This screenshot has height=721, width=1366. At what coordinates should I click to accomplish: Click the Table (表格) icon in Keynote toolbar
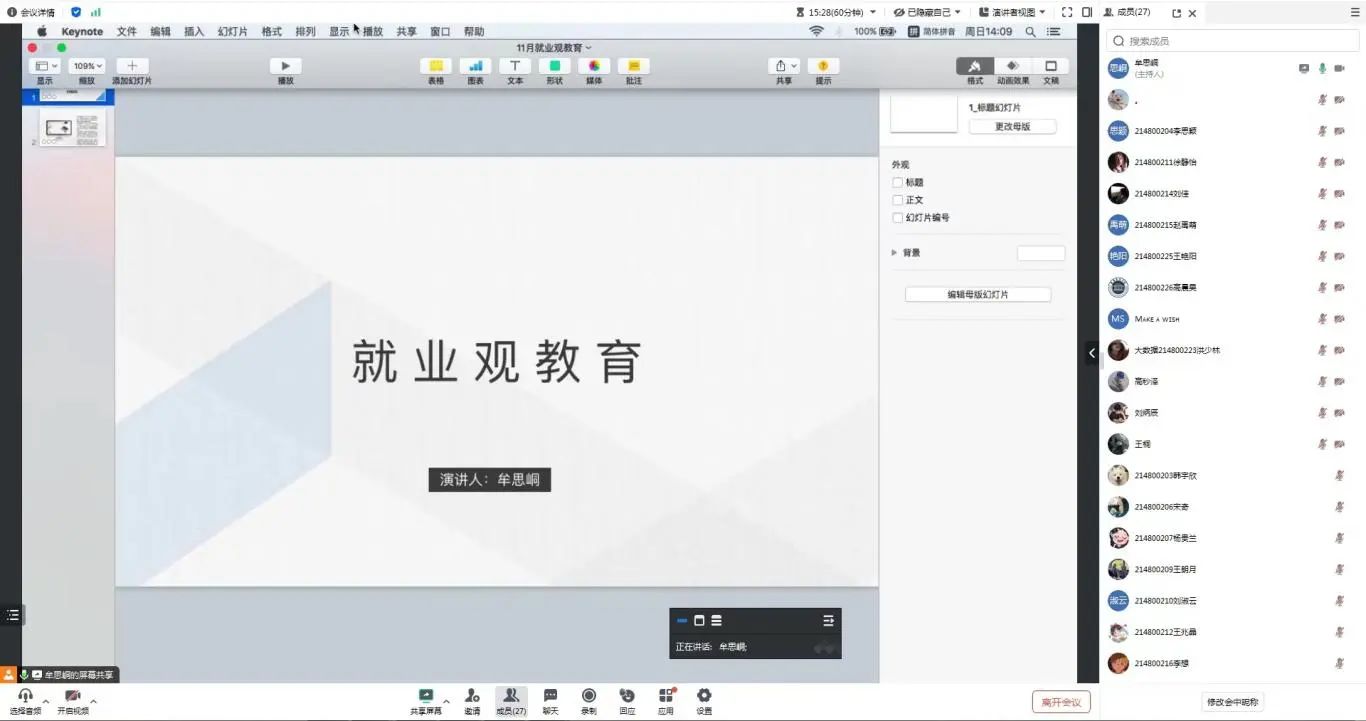click(x=436, y=66)
